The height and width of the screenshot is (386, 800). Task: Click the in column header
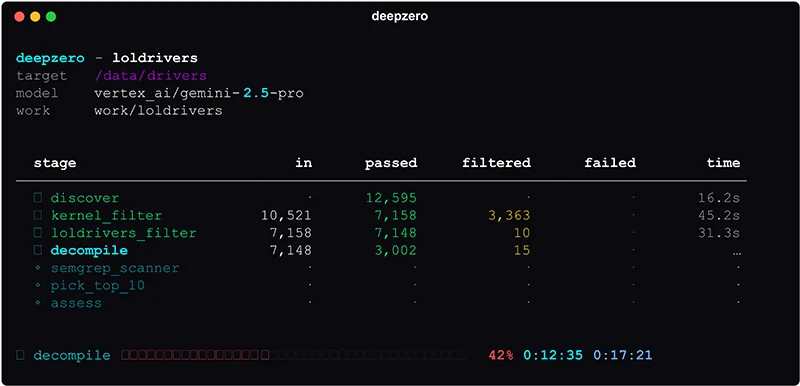click(304, 163)
